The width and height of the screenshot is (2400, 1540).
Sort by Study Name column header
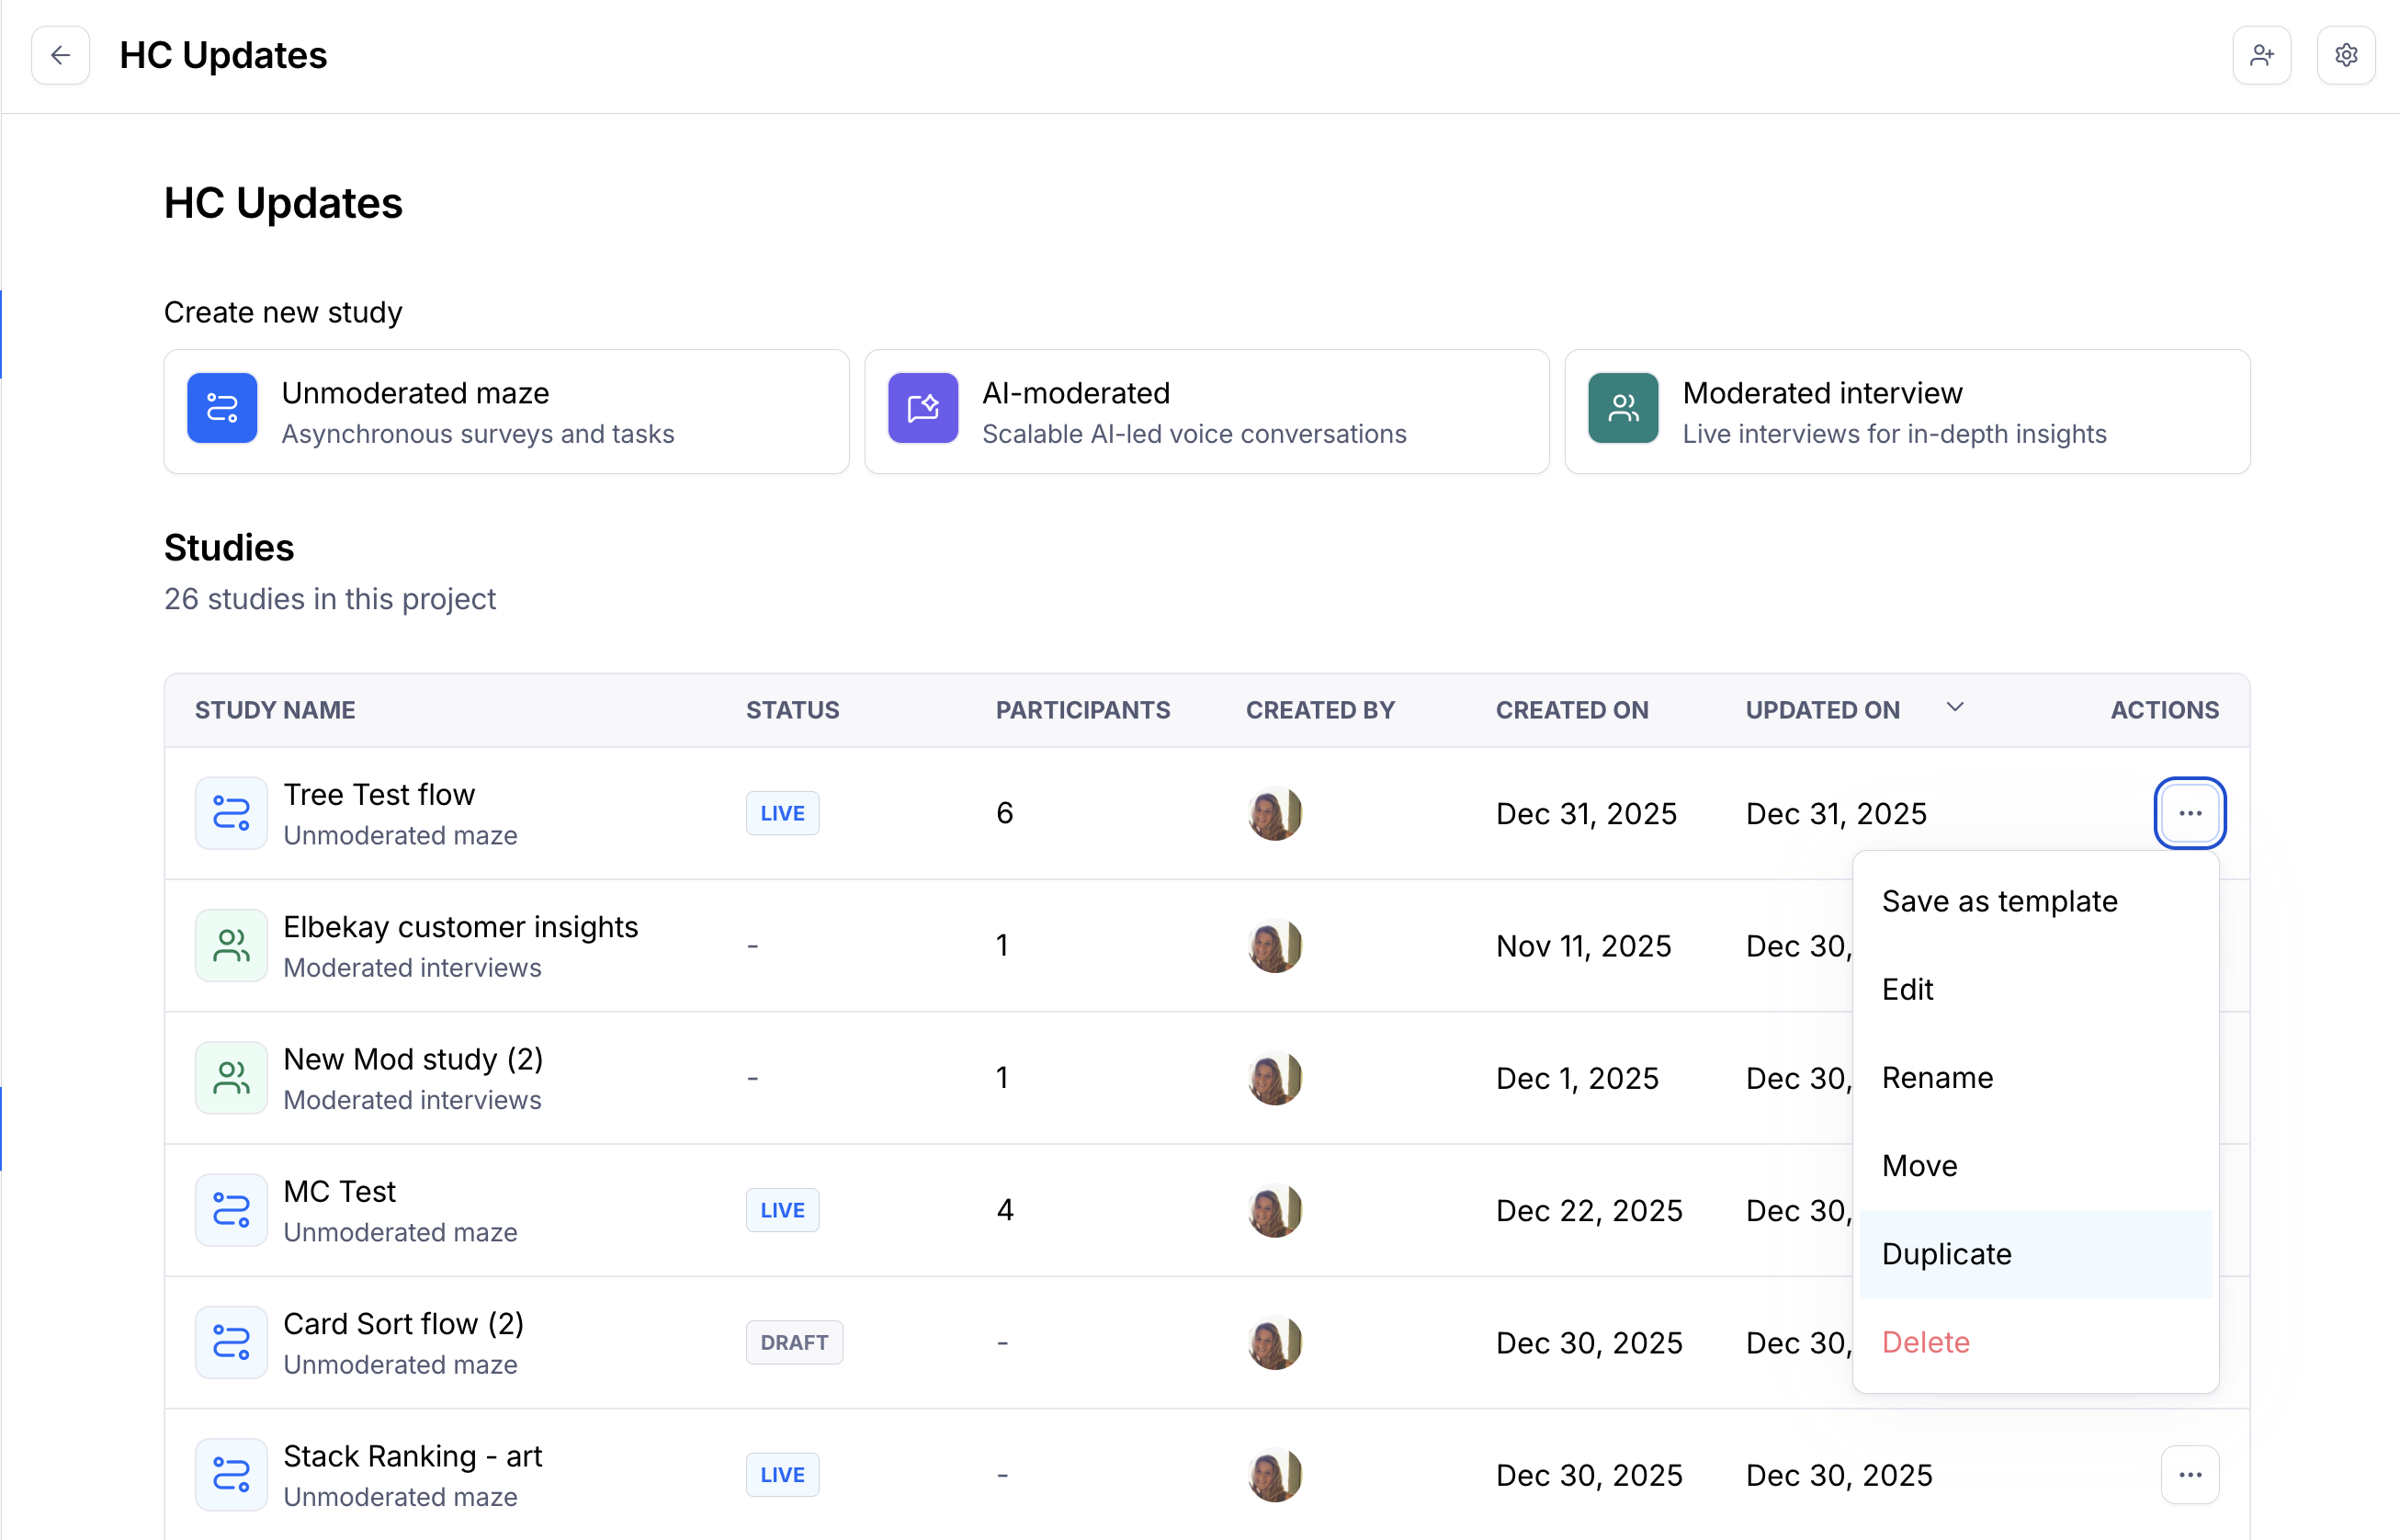click(275, 710)
